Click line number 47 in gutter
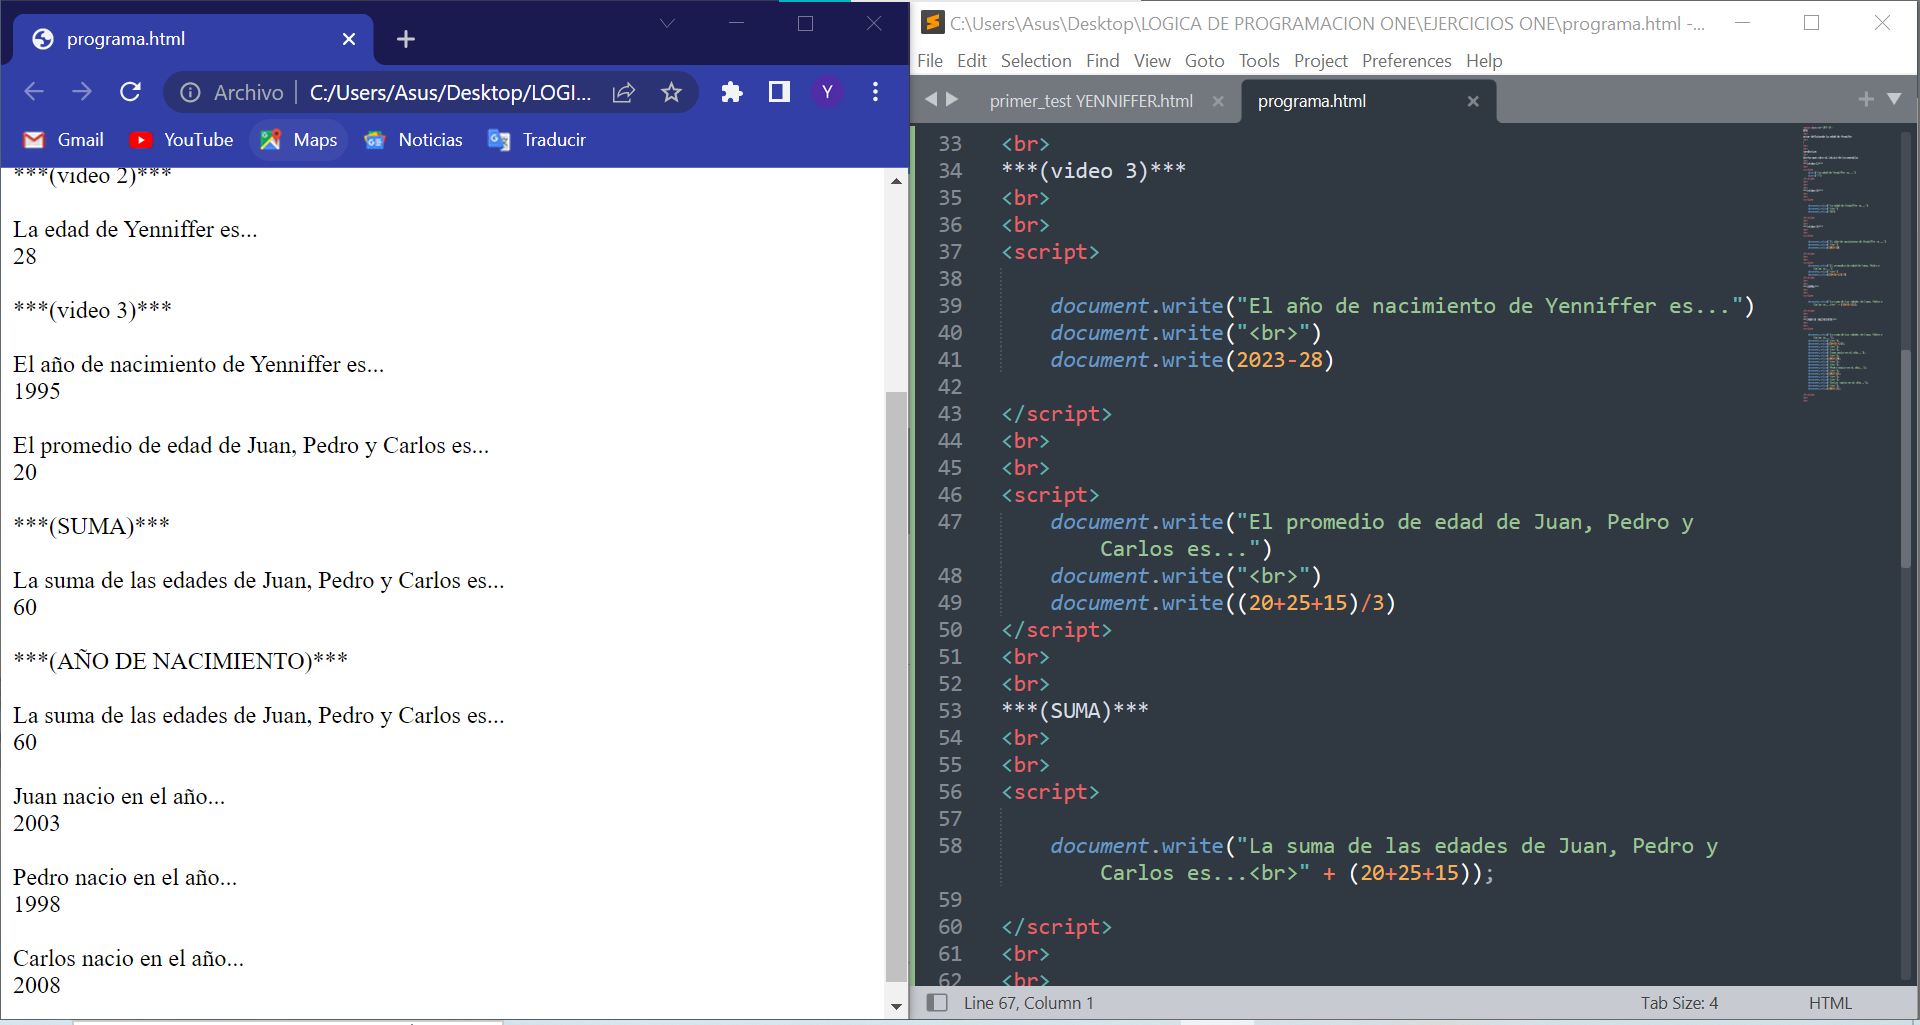This screenshot has width=1920, height=1025. pos(950,522)
